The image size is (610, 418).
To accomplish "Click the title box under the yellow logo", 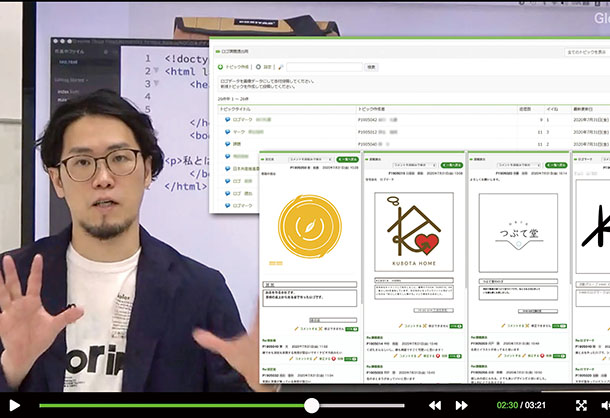I will [x=310, y=285].
